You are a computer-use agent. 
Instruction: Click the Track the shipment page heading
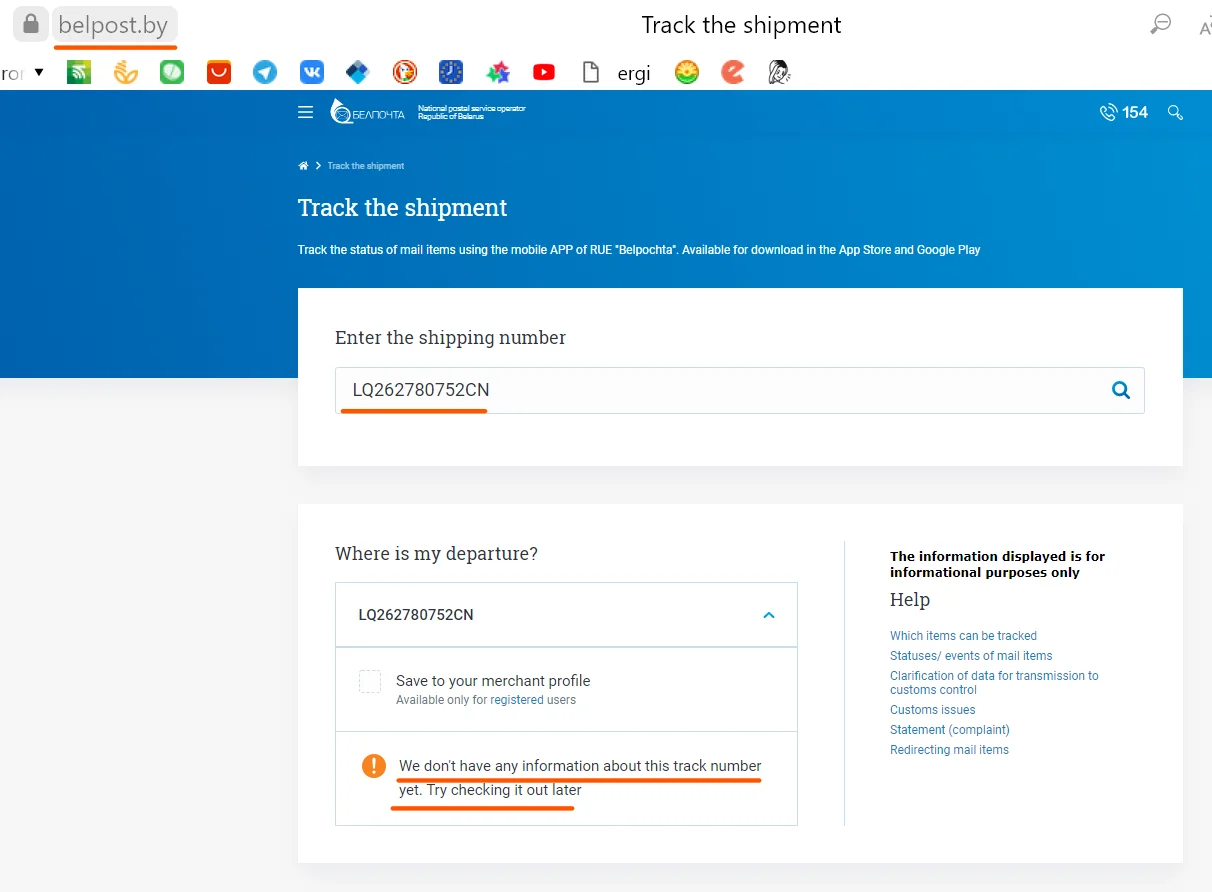[x=403, y=208]
